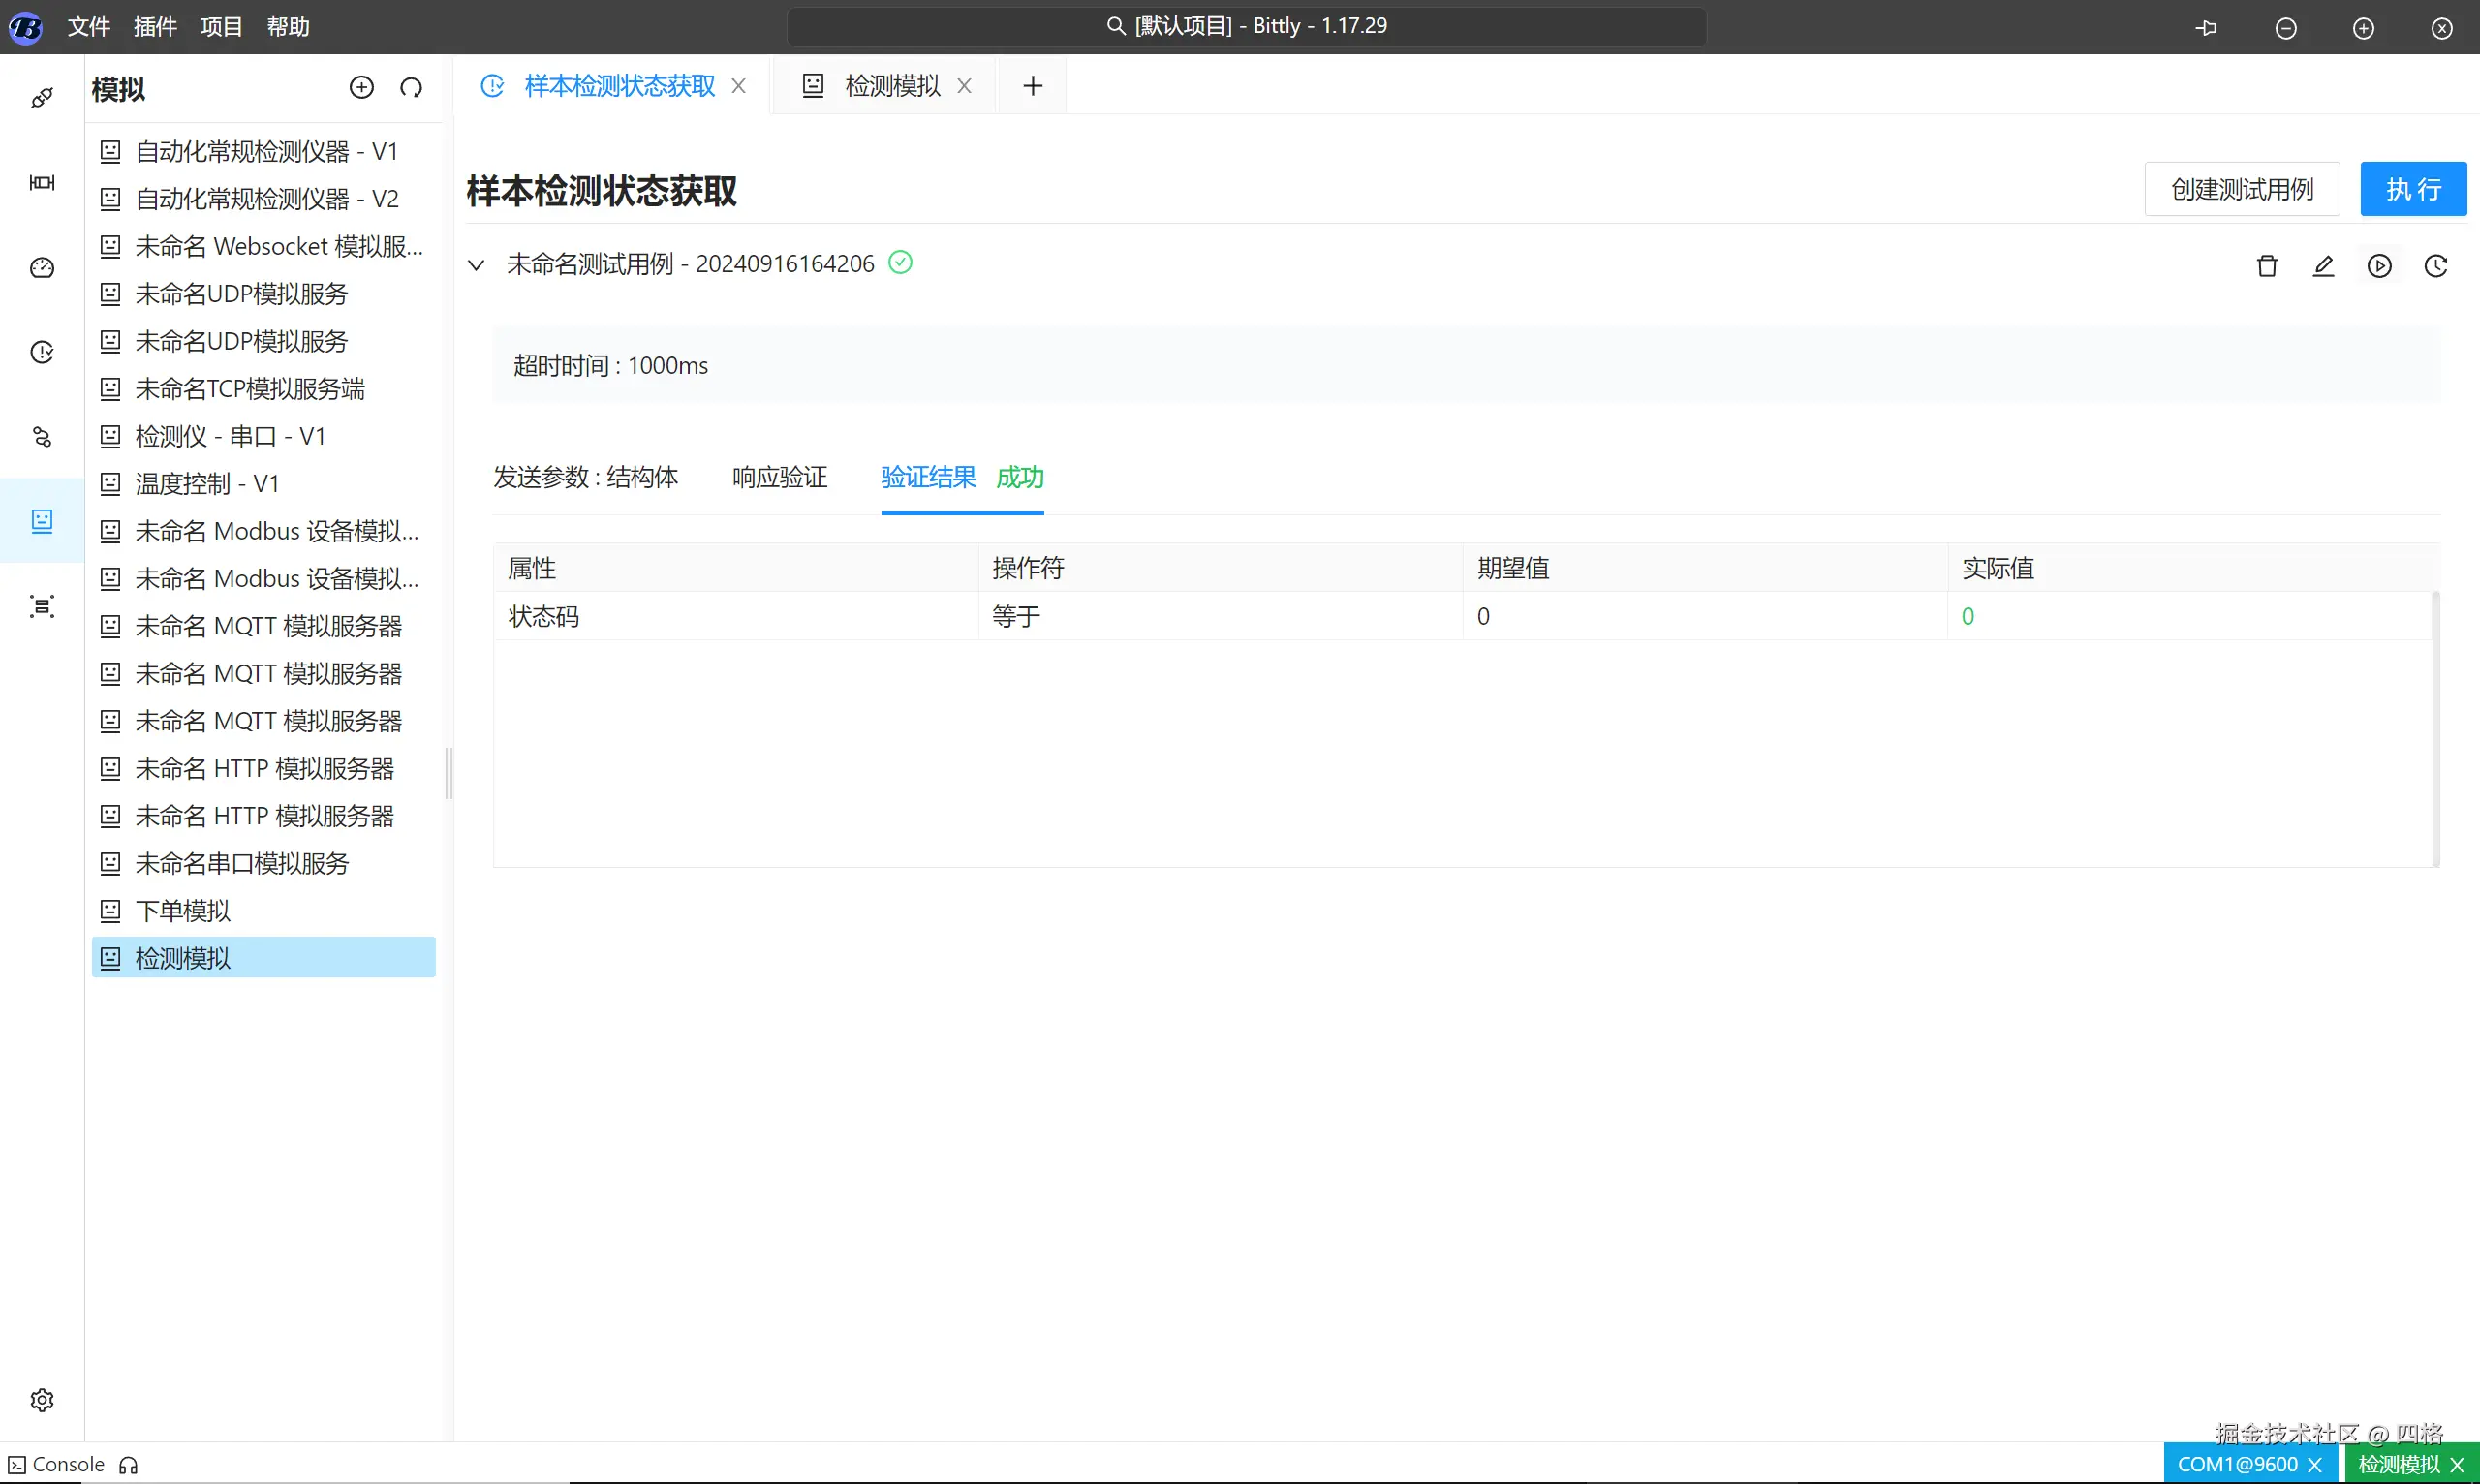
Task: Close the COM1@9600 status bar connection
Action: click(x=2314, y=1465)
